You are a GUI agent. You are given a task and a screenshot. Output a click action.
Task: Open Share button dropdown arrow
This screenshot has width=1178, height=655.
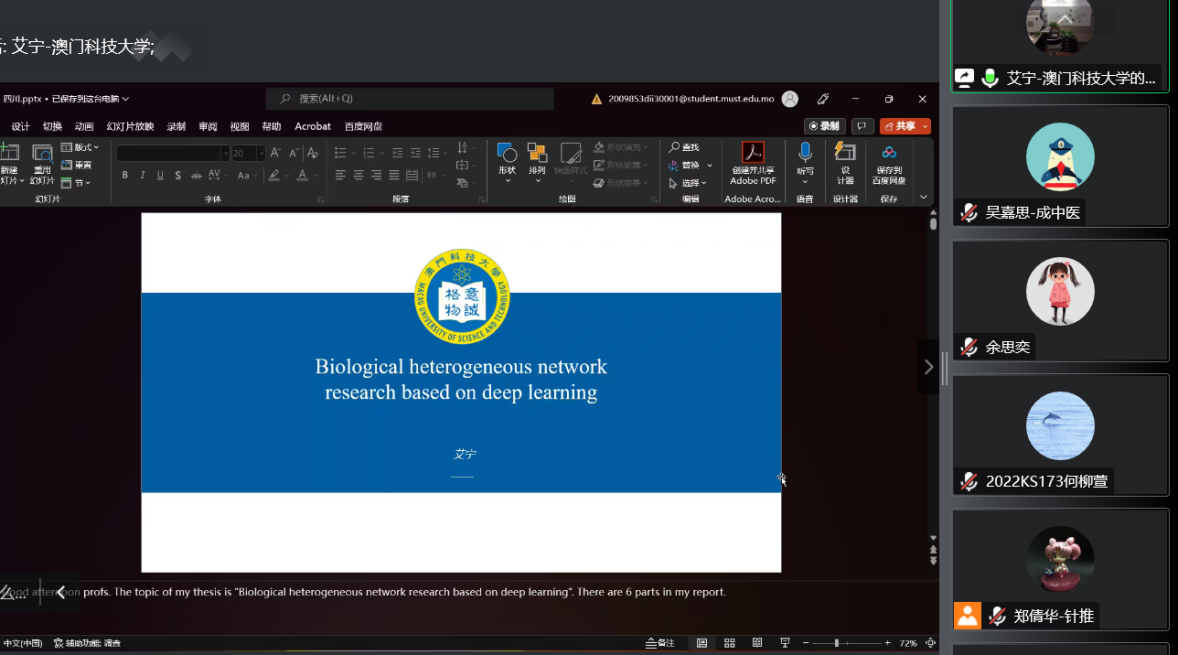point(925,126)
